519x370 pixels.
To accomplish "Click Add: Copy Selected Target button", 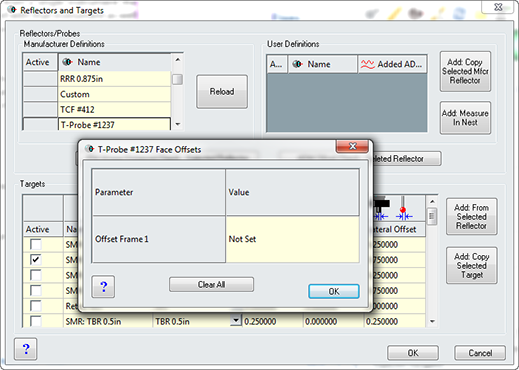I will point(472,266).
